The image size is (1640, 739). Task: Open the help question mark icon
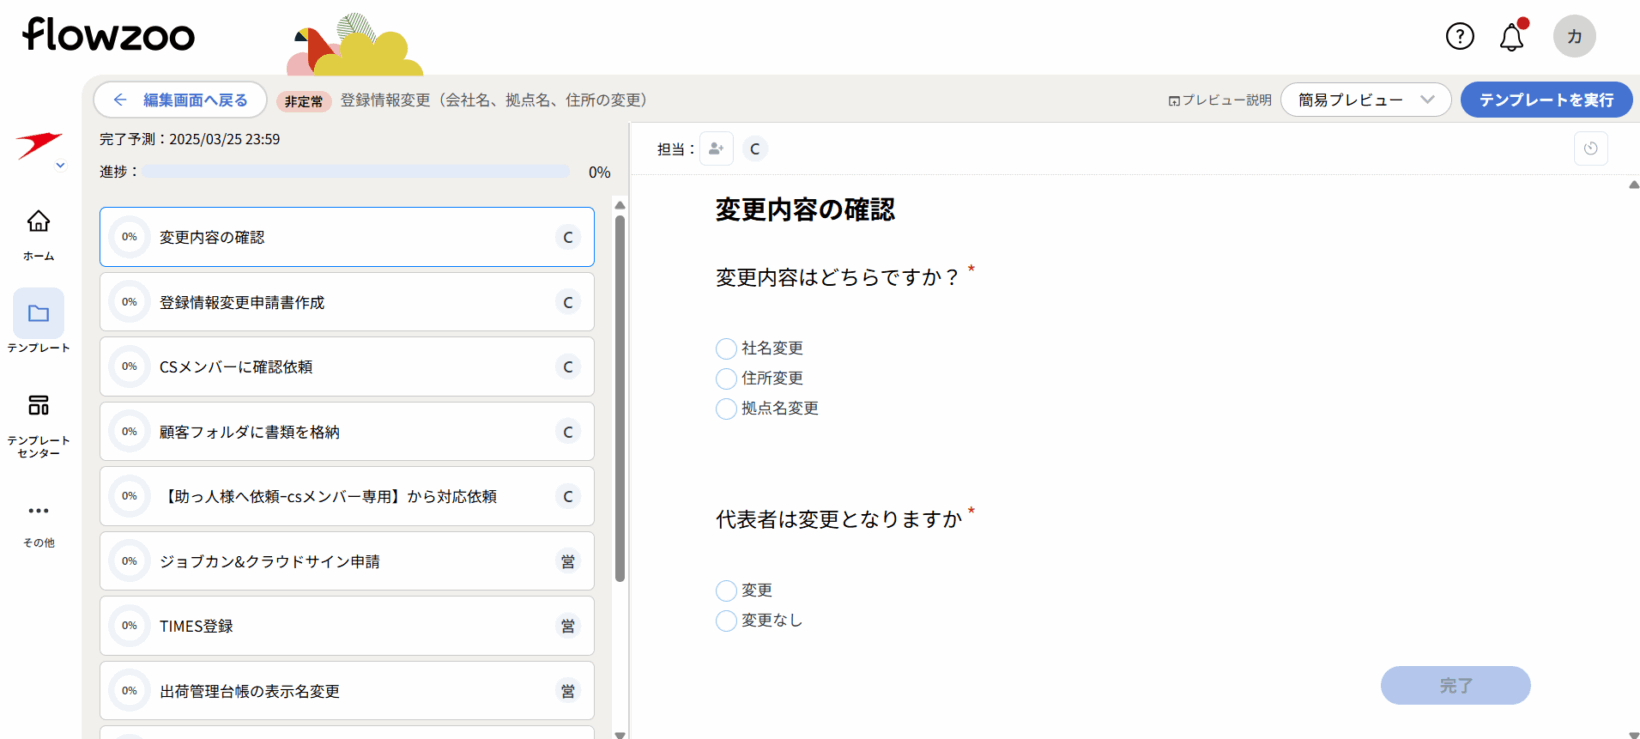(1459, 37)
